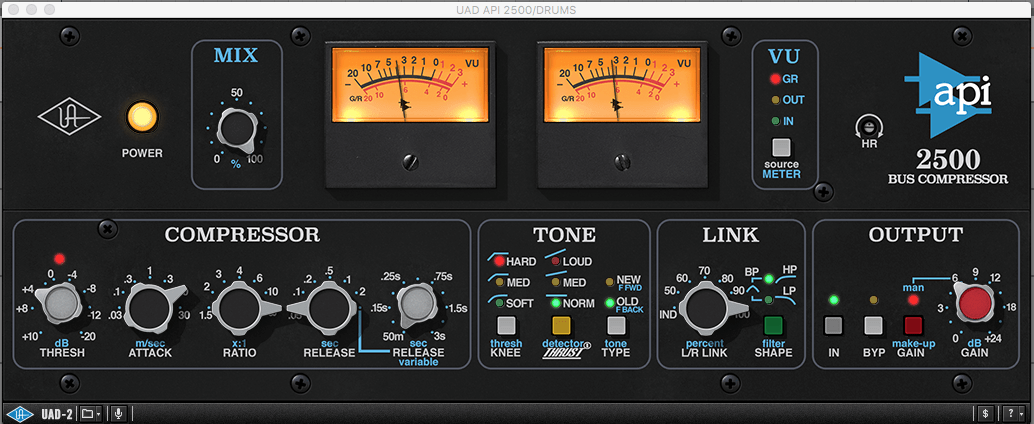Click the left VU meter zero-adjust screw
The width and height of the screenshot is (1034, 424).
coord(410,160)
